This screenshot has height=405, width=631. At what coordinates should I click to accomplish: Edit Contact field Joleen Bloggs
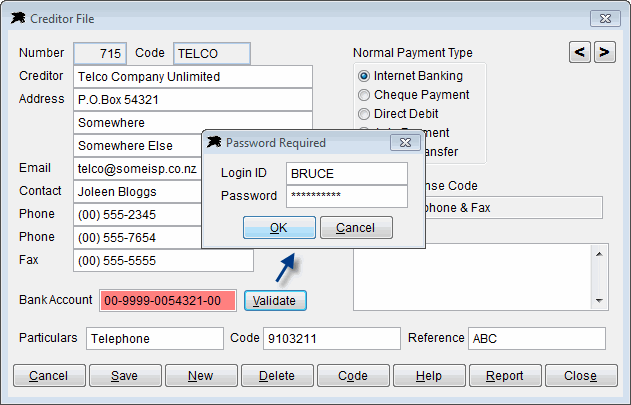point(138,192)
